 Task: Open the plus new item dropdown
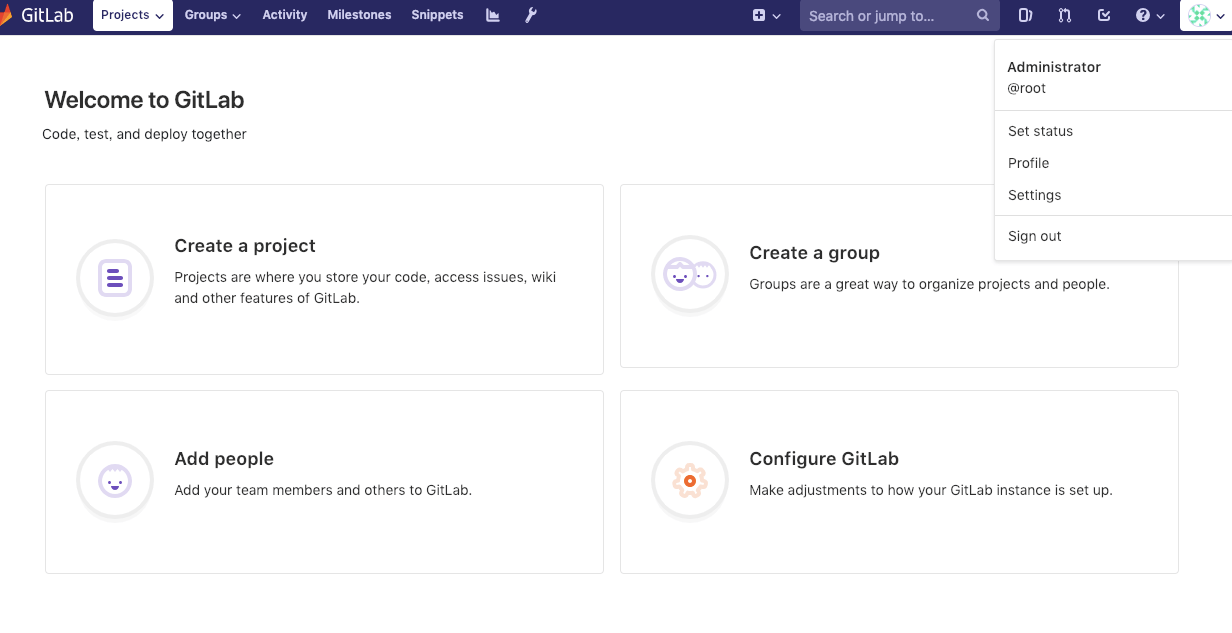click(766, 15)
